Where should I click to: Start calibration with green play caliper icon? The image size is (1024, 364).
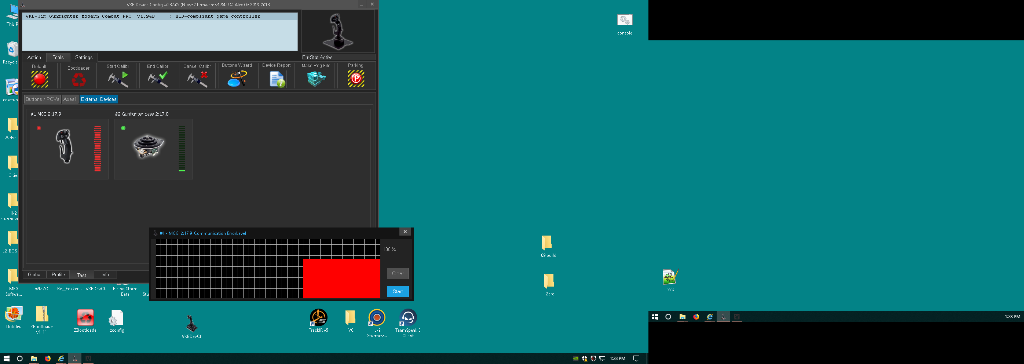click(x=118, y=79)
